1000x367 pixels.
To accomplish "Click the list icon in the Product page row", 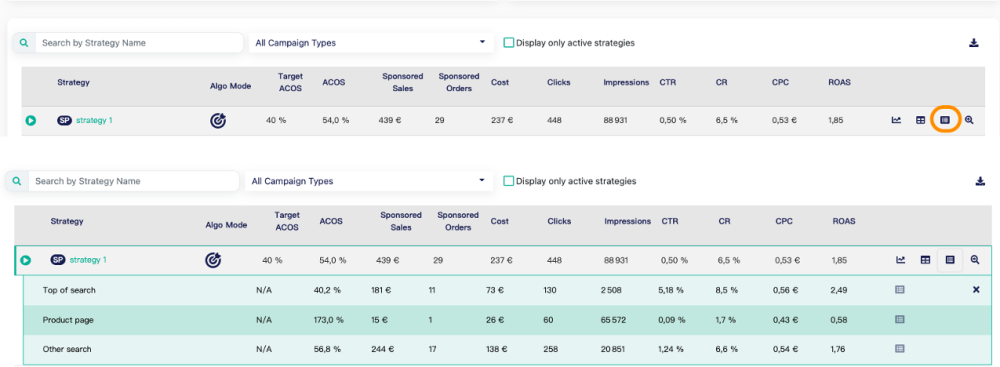I will [x=899, y=319].
